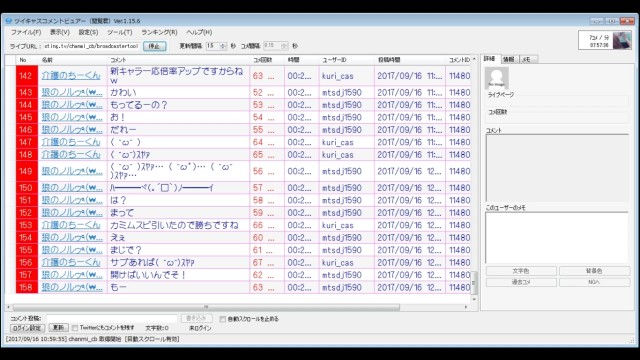640x360 pixels.
Task: Click the app icon in the title bar
Action: 9,20
